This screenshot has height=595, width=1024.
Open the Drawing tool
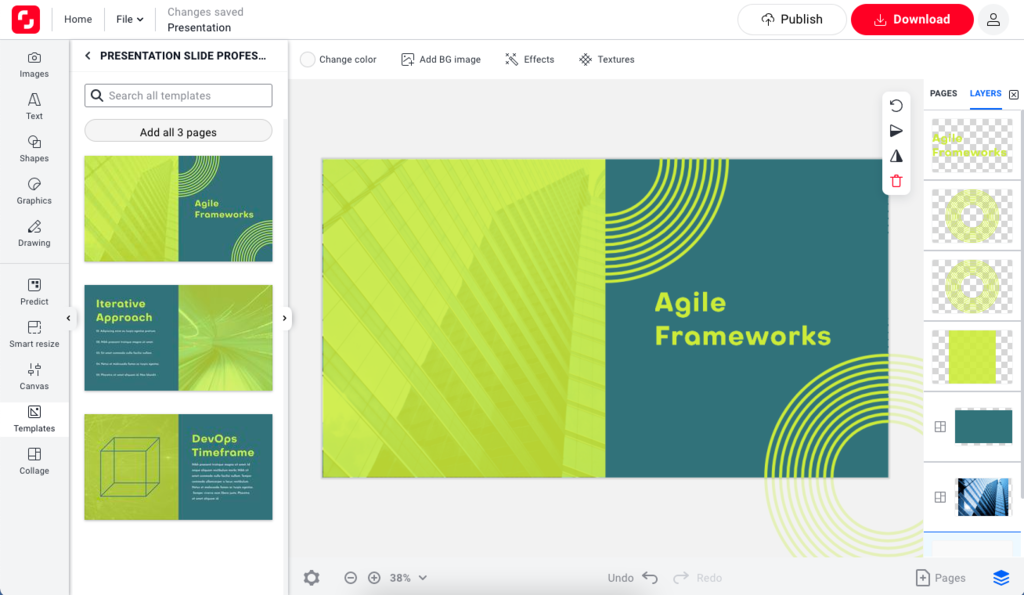pos(34,233)
